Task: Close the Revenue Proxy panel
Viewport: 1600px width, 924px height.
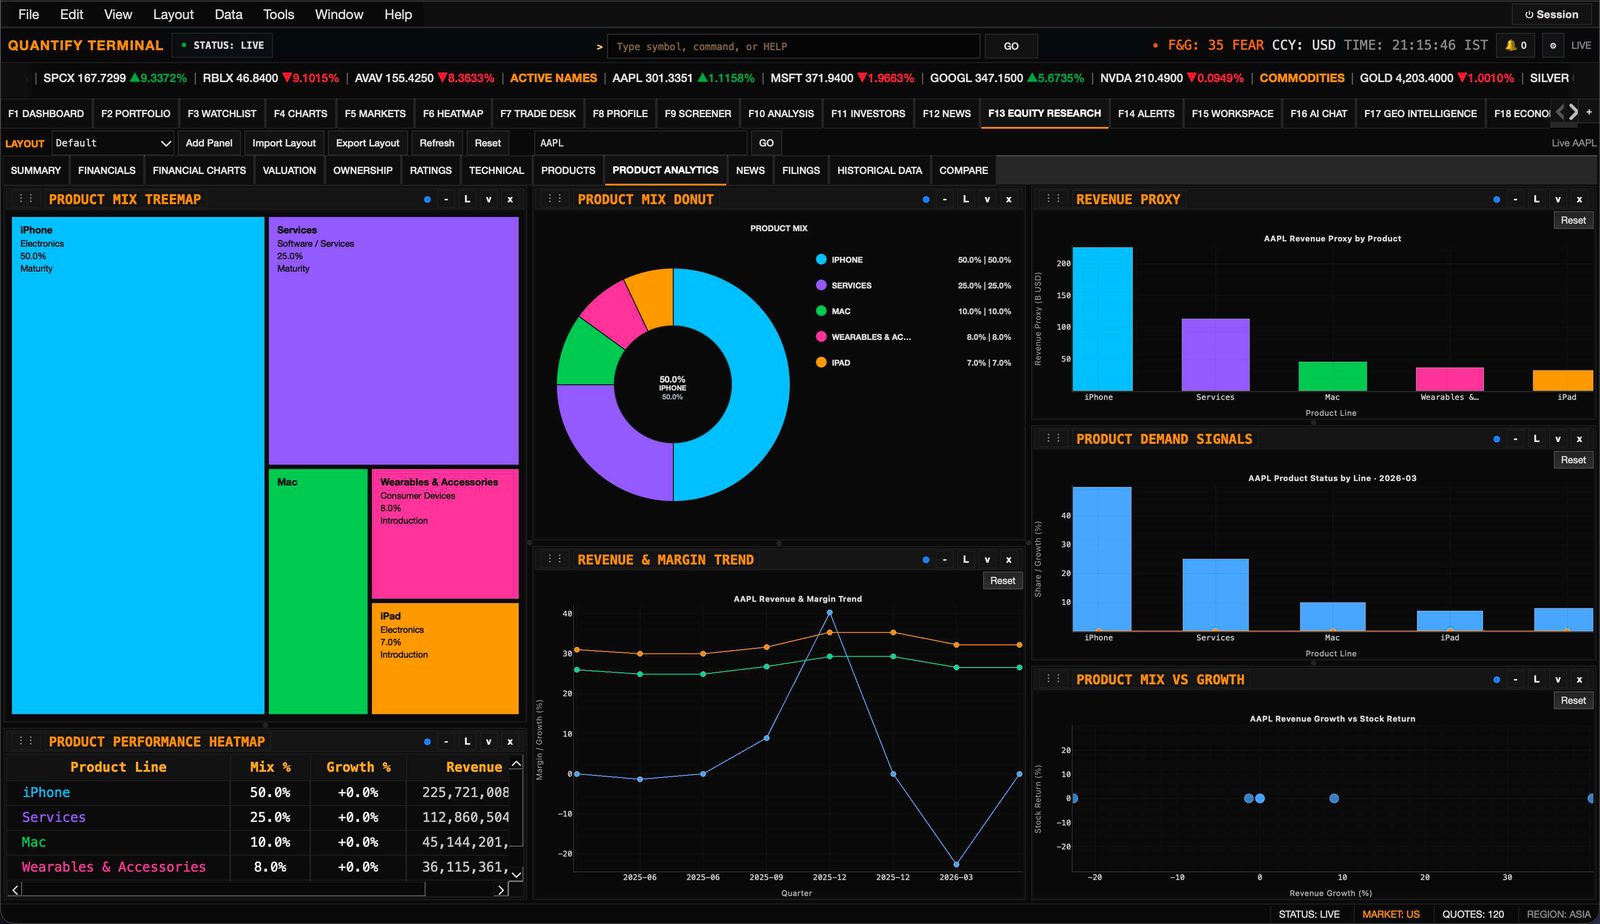Action: point(1580,199)
